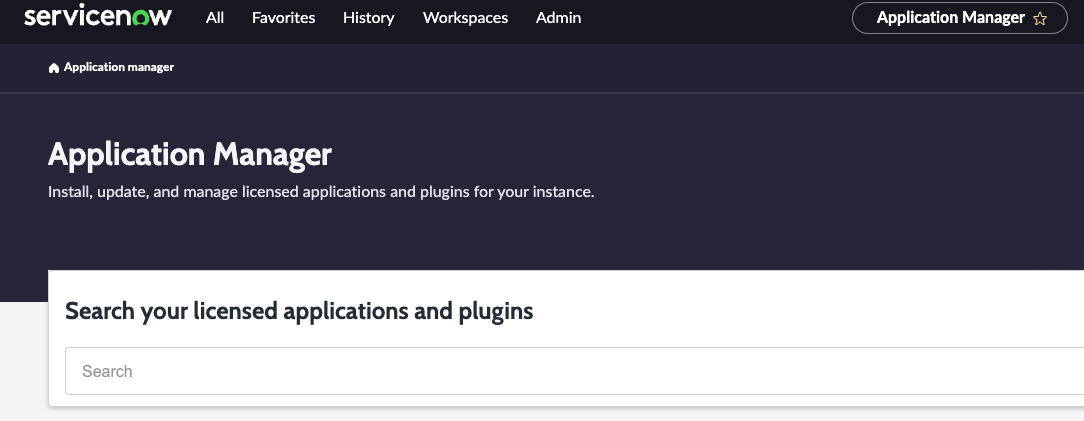This screenshot has width=1084, height=421.
Task: Open the Admin menu
Action: pos(558,18)
